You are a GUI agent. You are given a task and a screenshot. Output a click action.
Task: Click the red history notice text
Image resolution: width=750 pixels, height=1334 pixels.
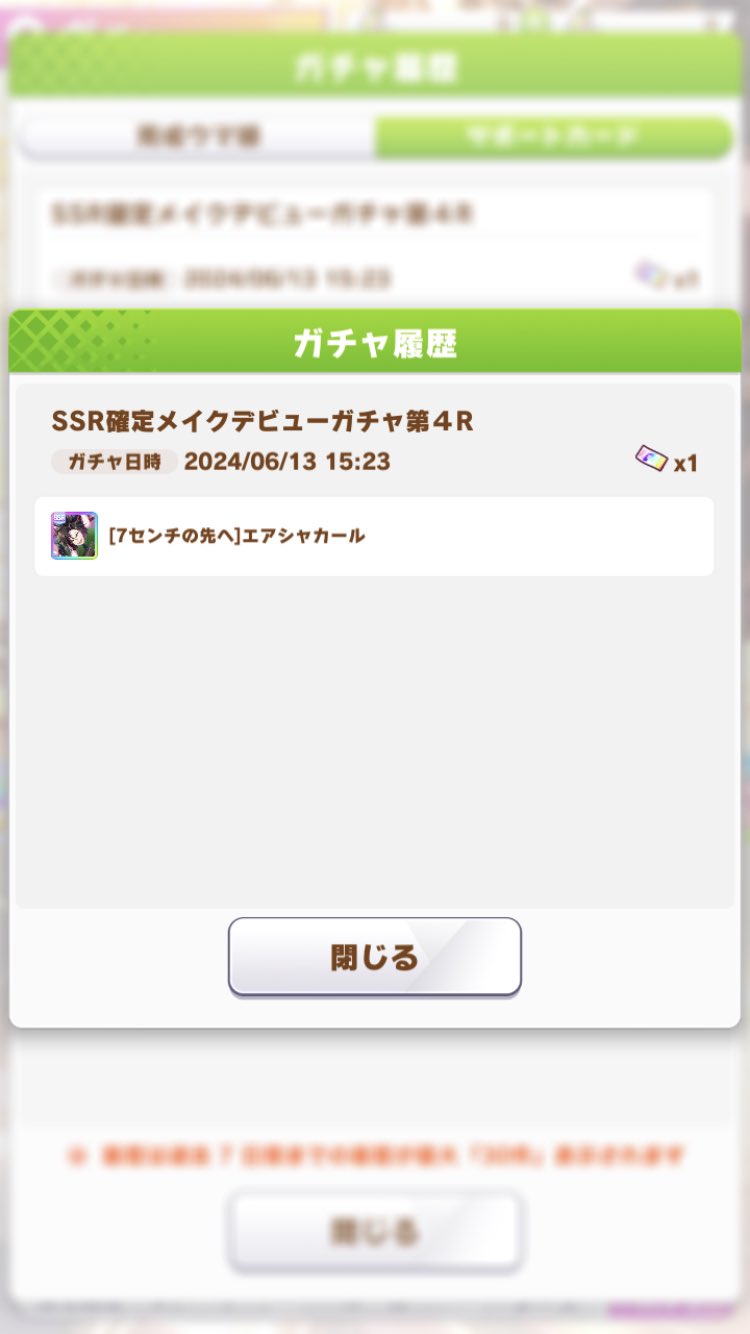point(375,1157)
